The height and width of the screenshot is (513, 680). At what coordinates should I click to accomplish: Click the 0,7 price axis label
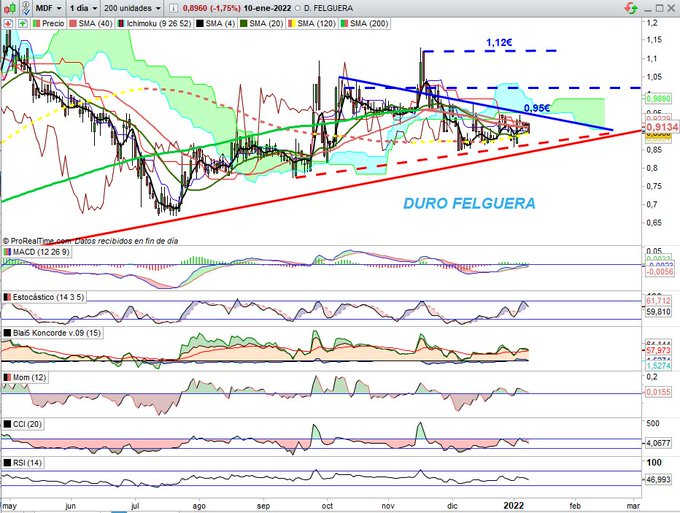click(652, 205)
